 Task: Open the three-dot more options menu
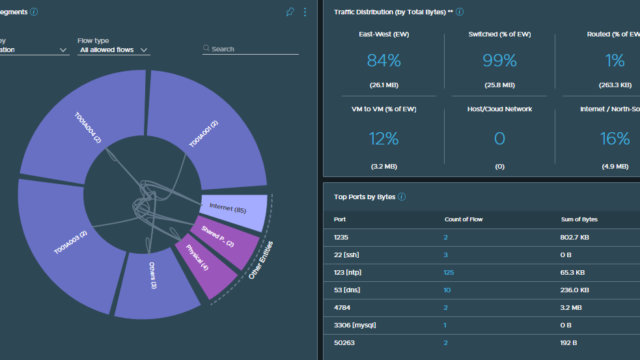(305, 12)
